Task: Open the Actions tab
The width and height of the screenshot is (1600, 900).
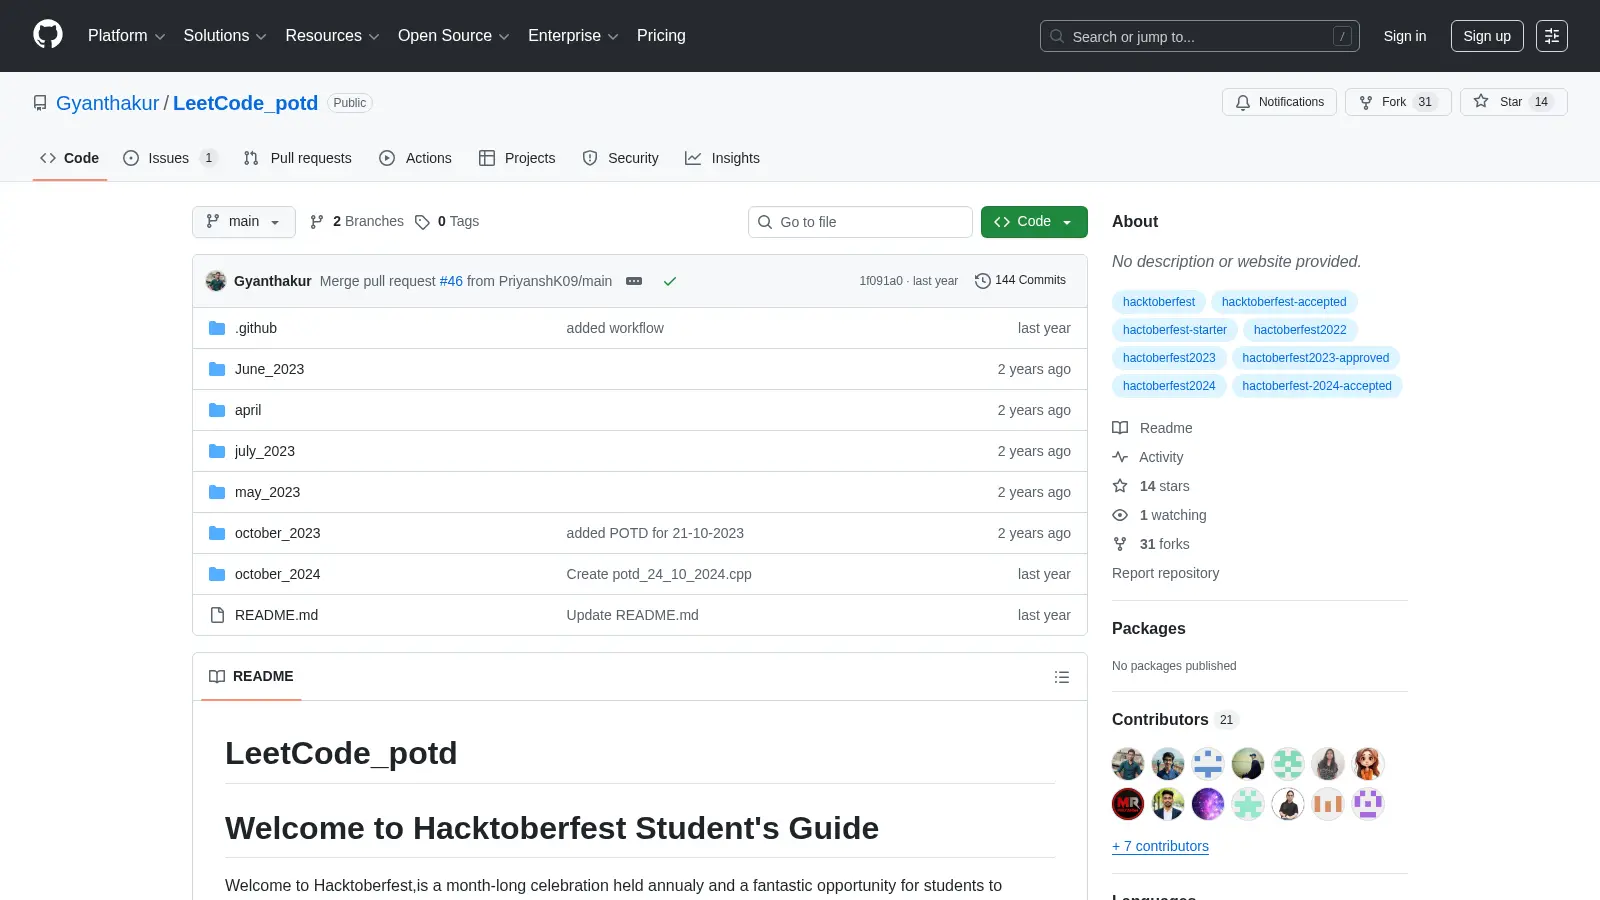Action: coord(416,158)
